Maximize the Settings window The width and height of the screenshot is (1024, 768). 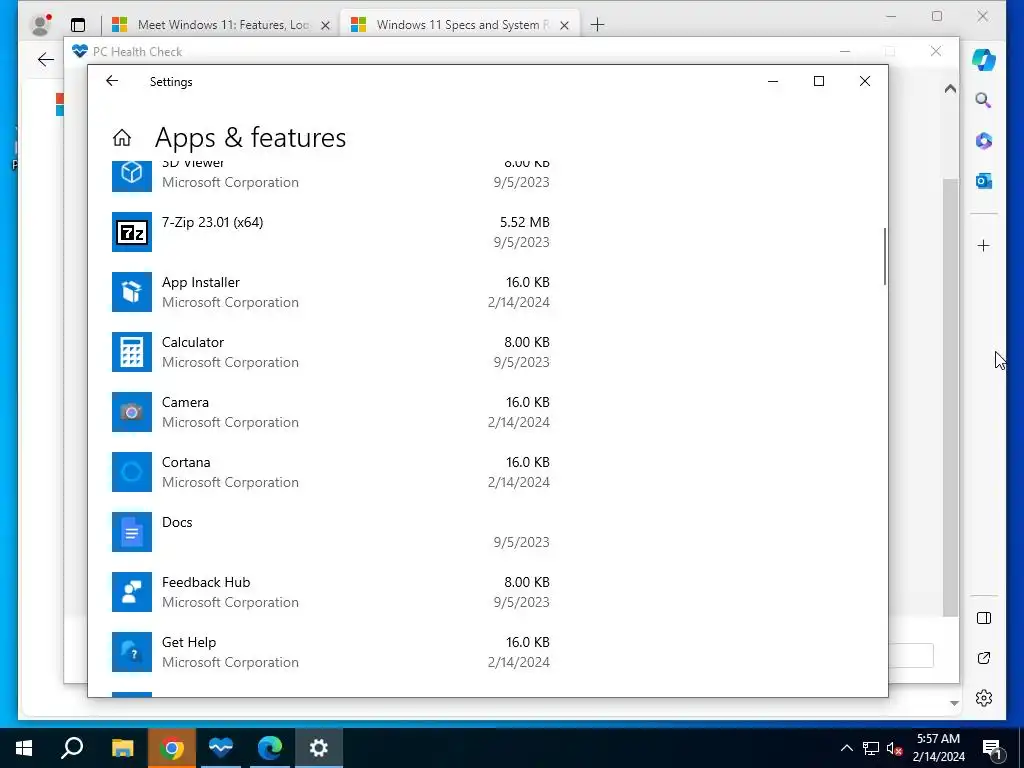[818, 81]
